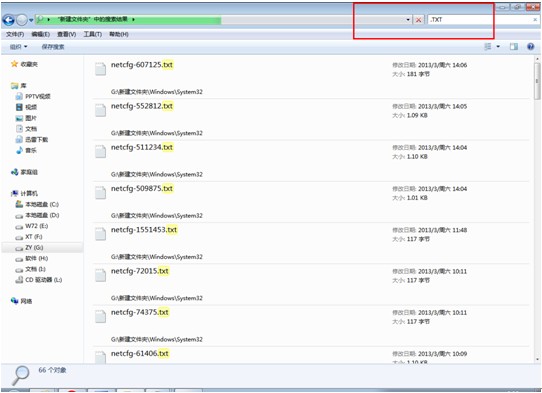This screenshot has width=542, height=393.
Task: Select file netcfg-552812.txt
Action: click(142, 106)
